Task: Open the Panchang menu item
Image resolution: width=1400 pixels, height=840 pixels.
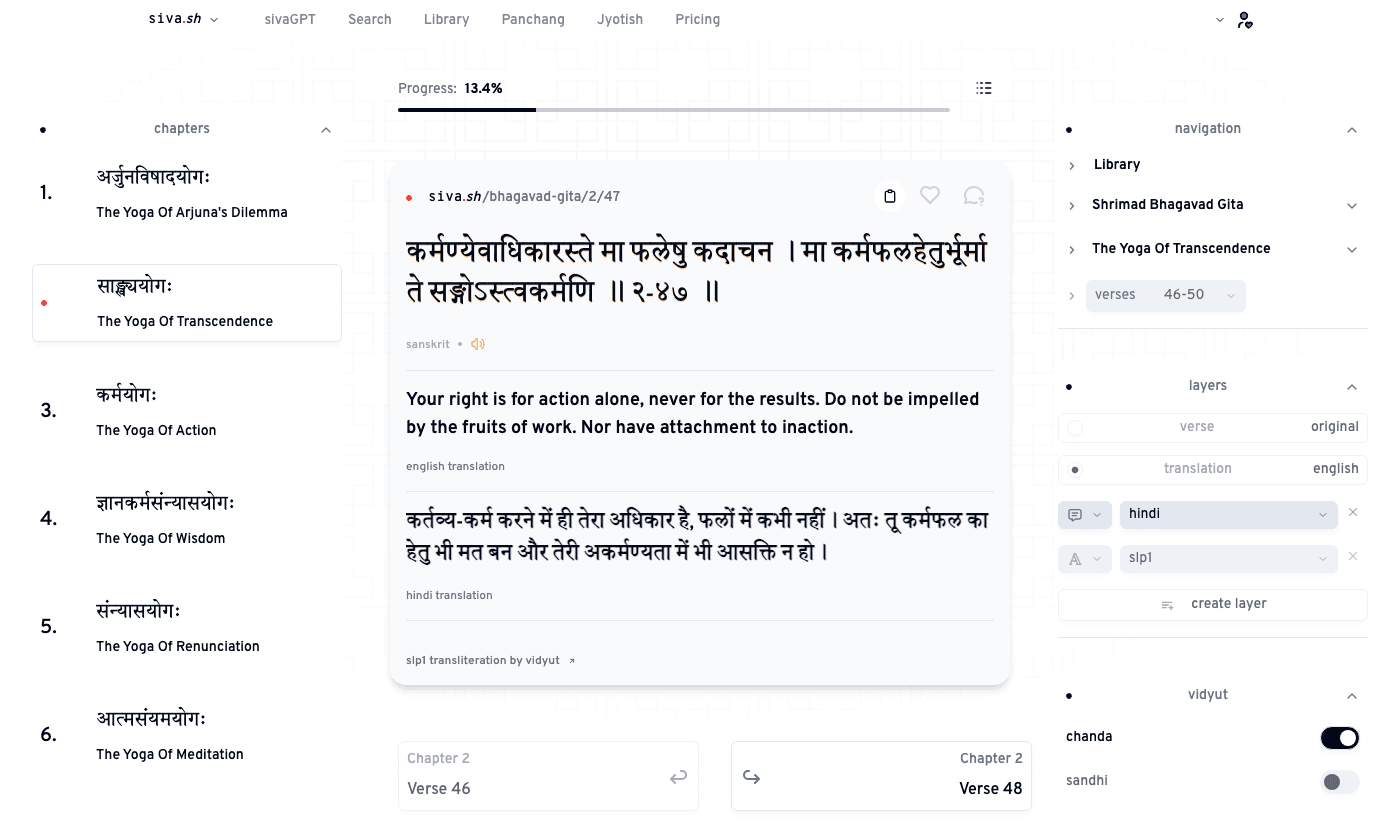Action: pos(533,20)
